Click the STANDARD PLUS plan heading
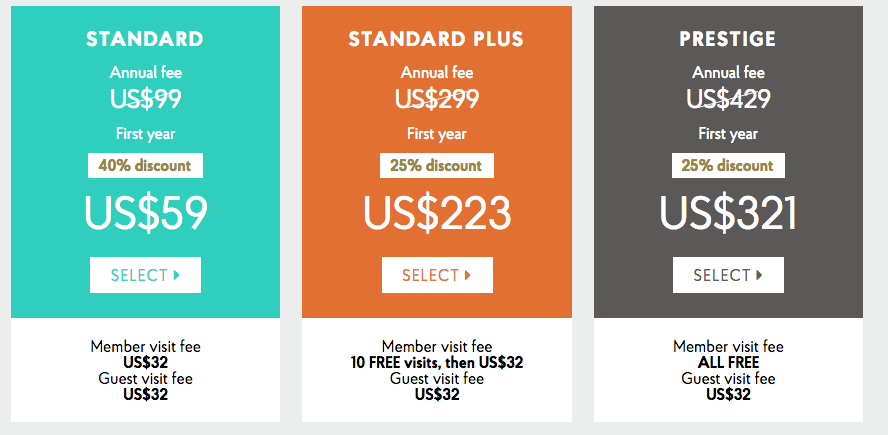 click(x=436, y=40)
